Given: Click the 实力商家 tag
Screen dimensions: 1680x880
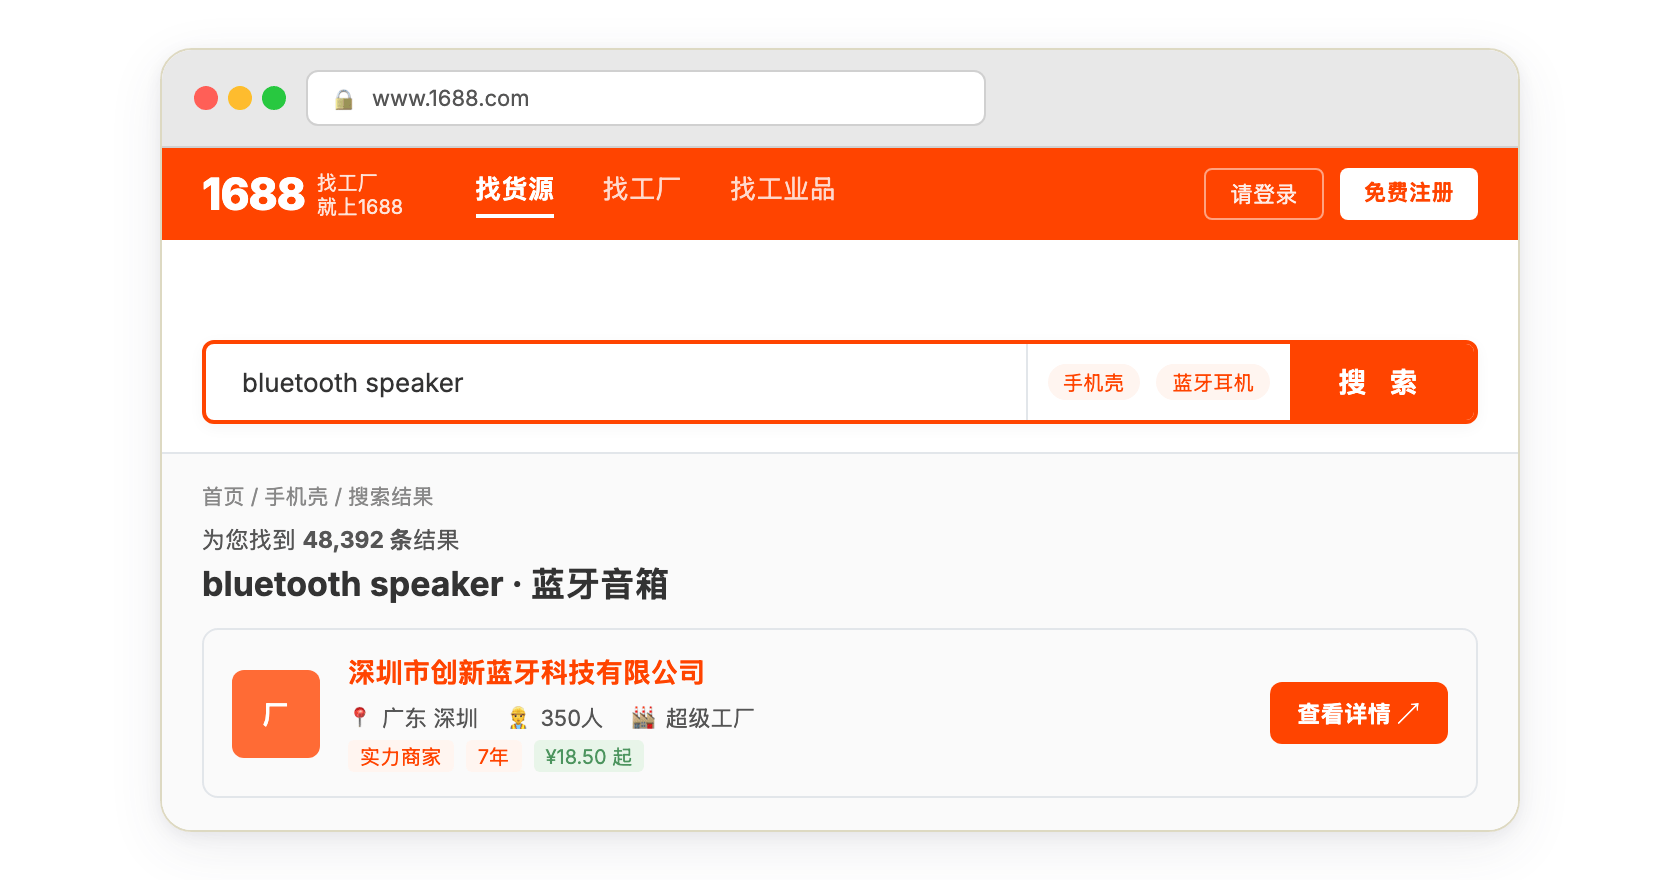Looking at the screenshot, I should click(x=400, y=757).
